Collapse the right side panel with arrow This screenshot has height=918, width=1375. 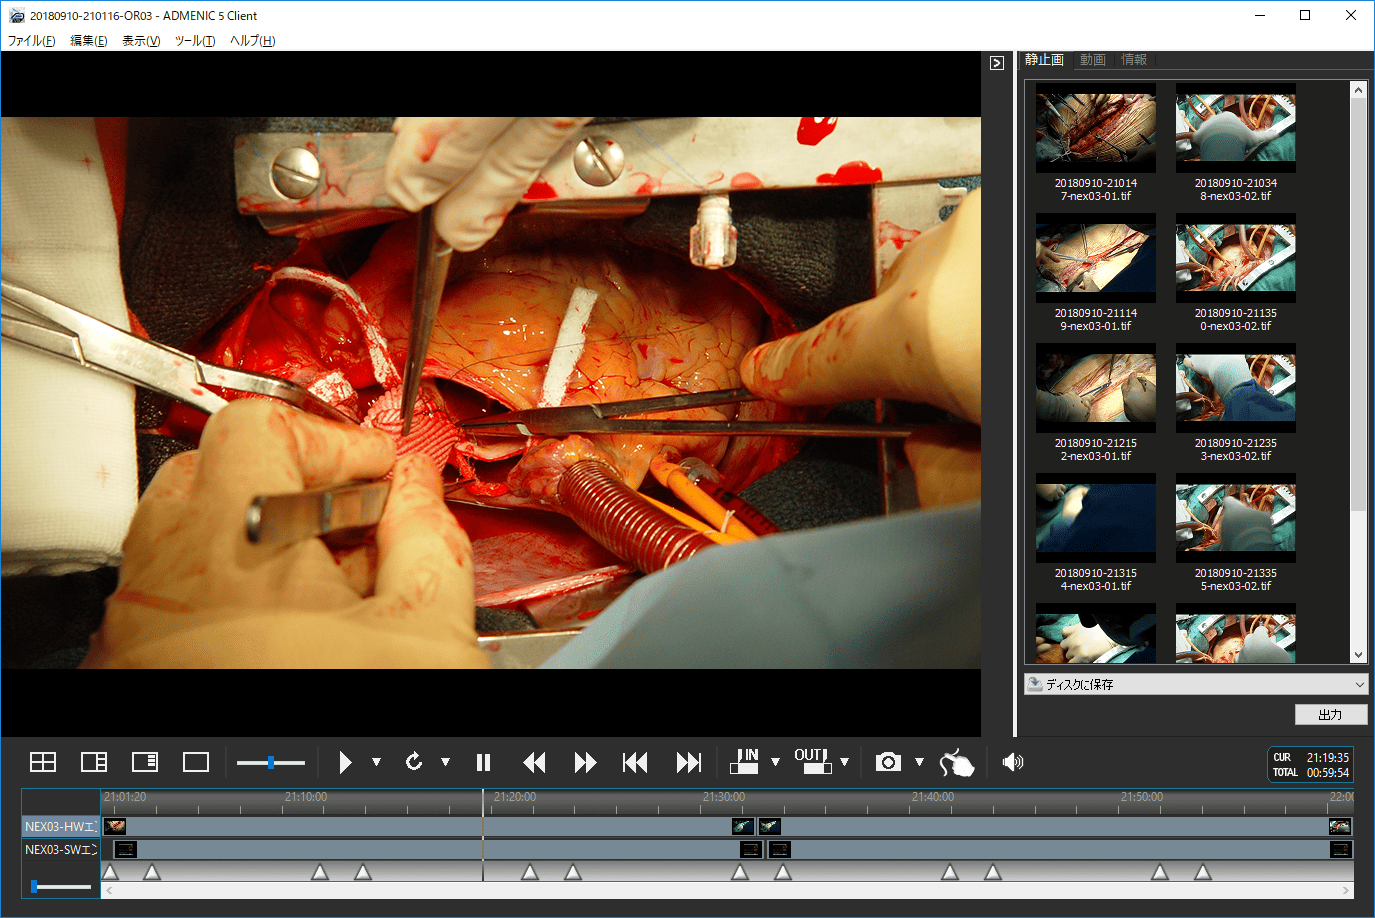pyautogui.click(x=997, y=63)
